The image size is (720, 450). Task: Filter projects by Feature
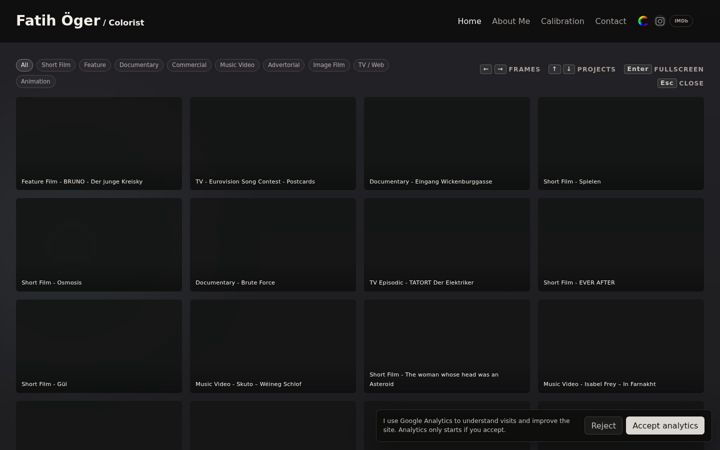coord(95,65)
